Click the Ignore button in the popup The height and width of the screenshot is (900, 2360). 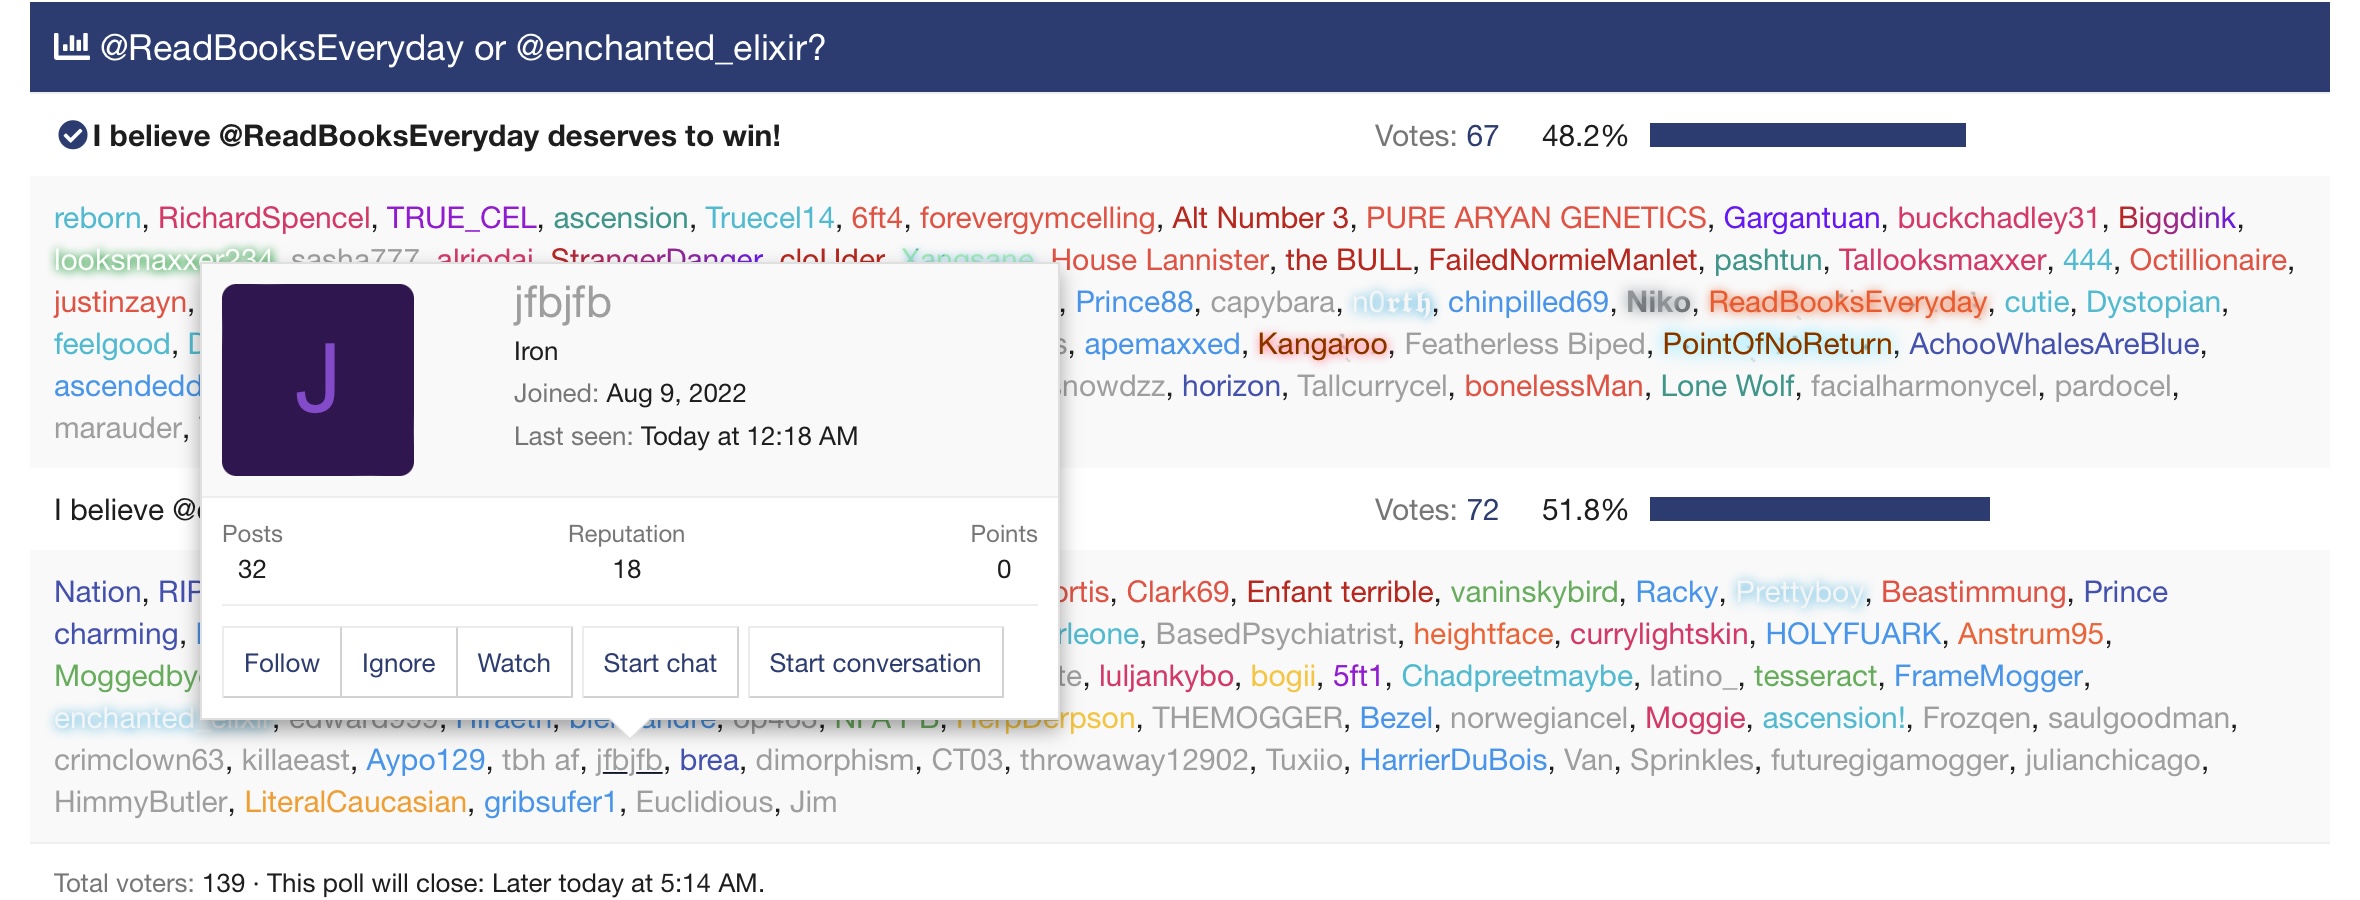(x=398, y=663)
